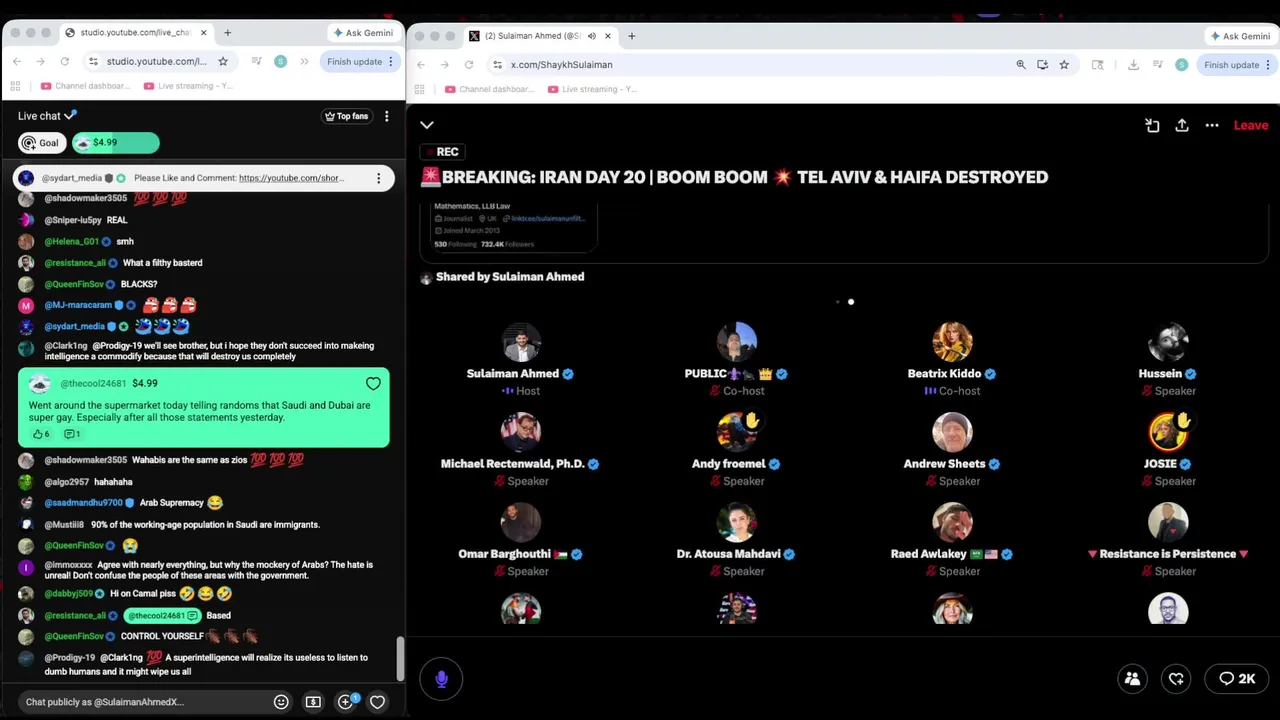
Task: Collapse the Space with the down chevron
Action: [x=427, y=125]
